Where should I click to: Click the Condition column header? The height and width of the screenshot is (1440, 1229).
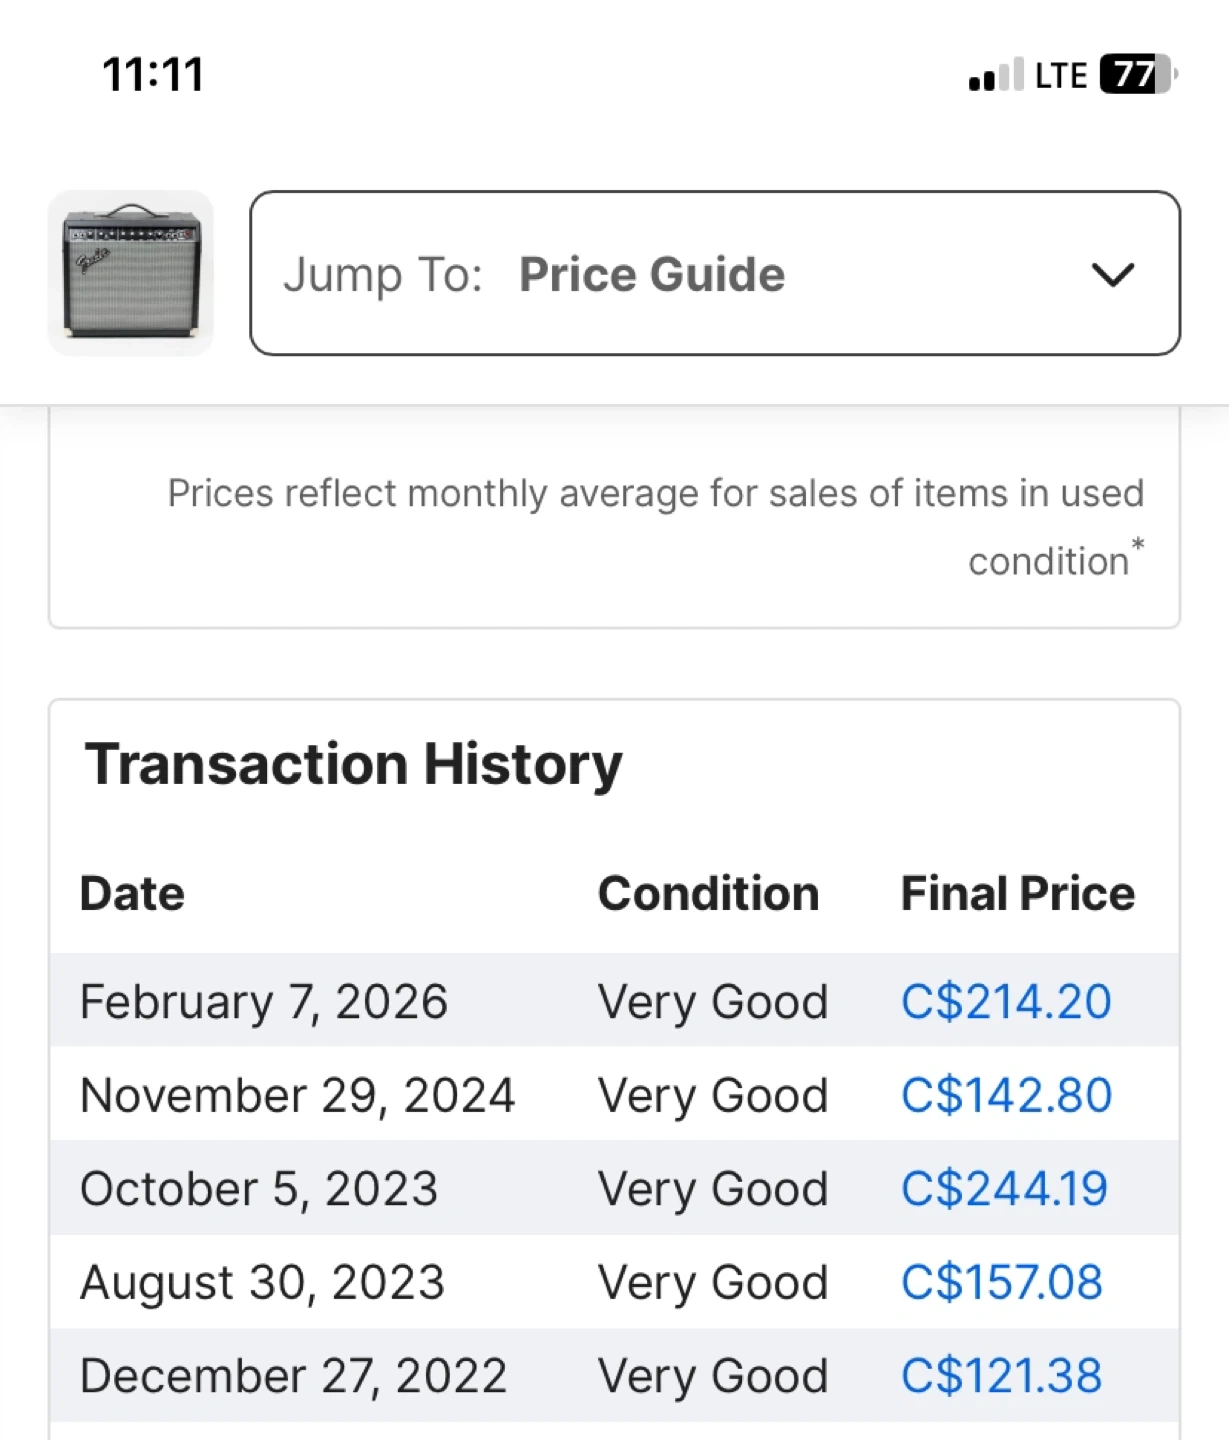[708, 893]
